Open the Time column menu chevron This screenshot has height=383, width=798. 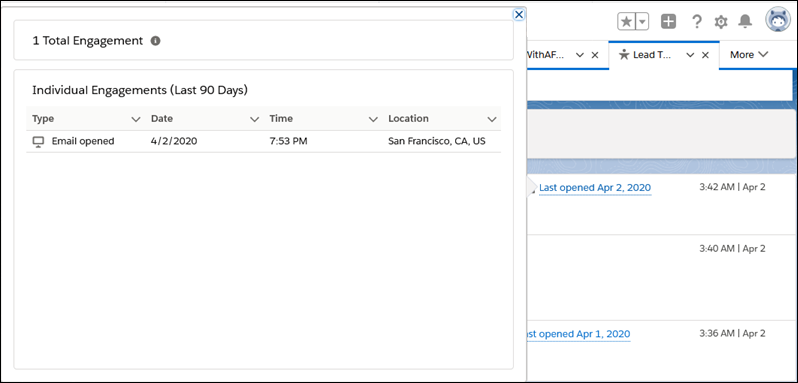pos(373,120)
